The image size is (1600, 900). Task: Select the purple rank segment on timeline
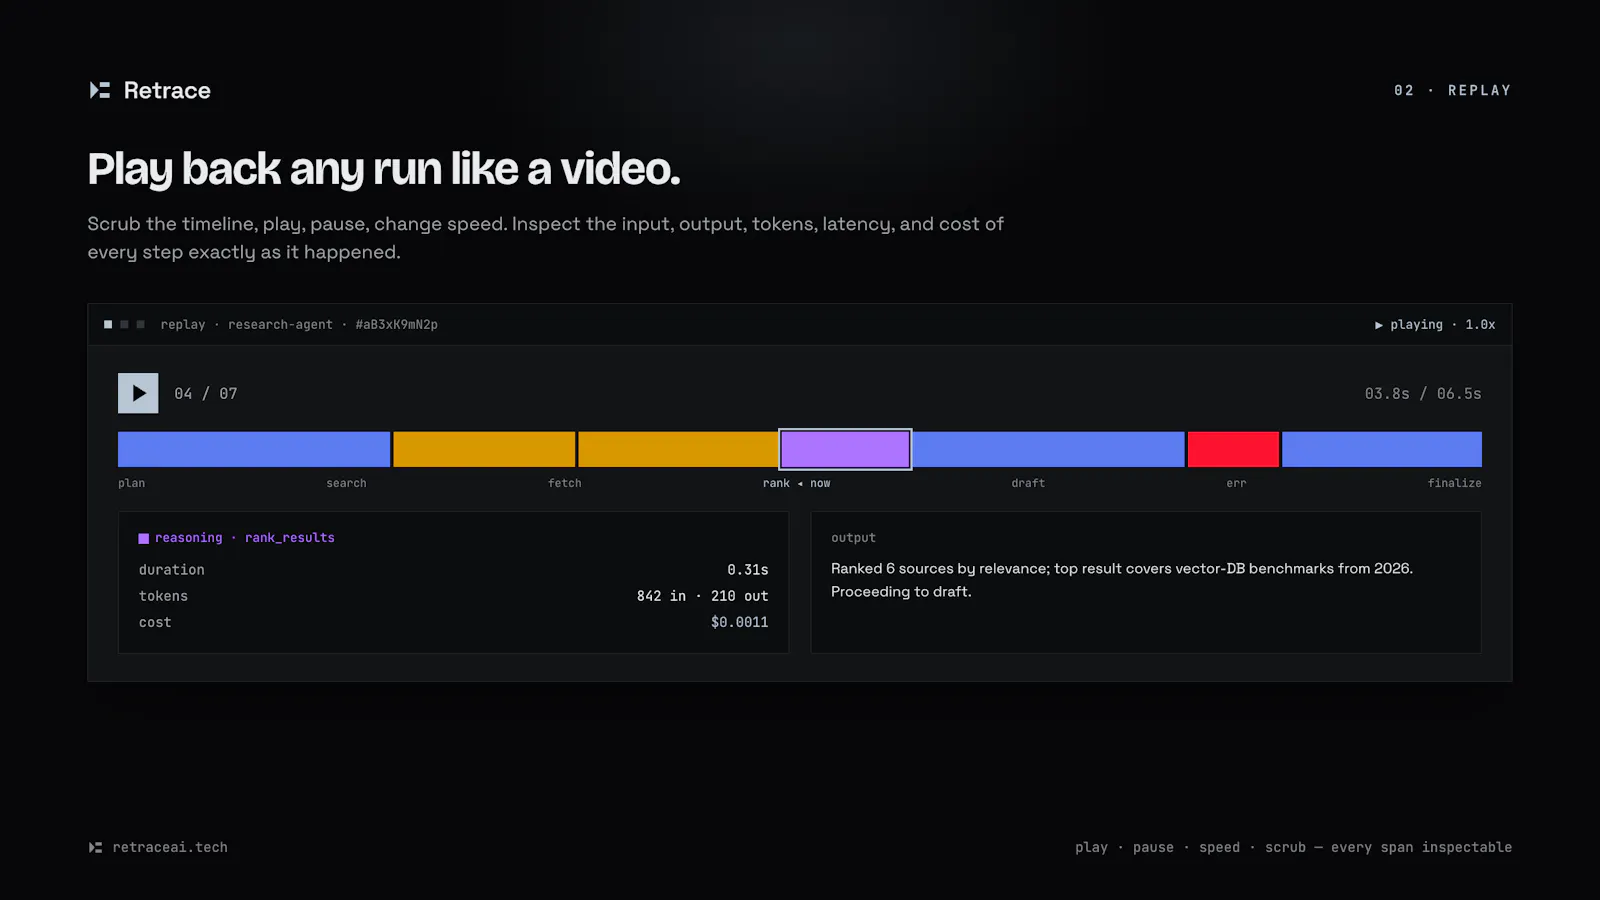coord(845,449)
